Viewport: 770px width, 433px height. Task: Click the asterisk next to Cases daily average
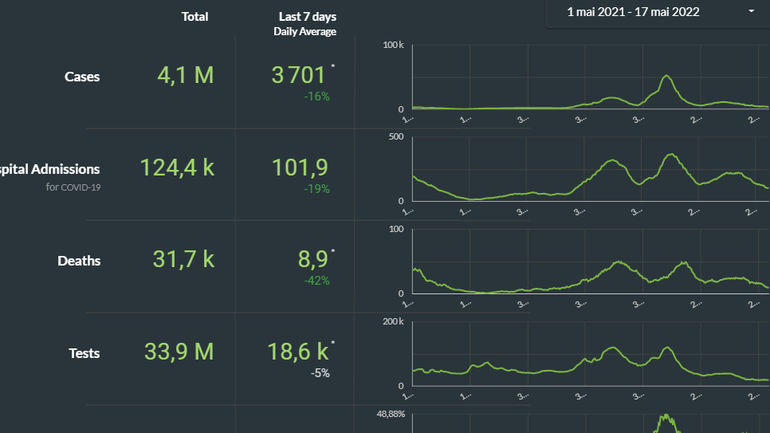tap(333, 67)
